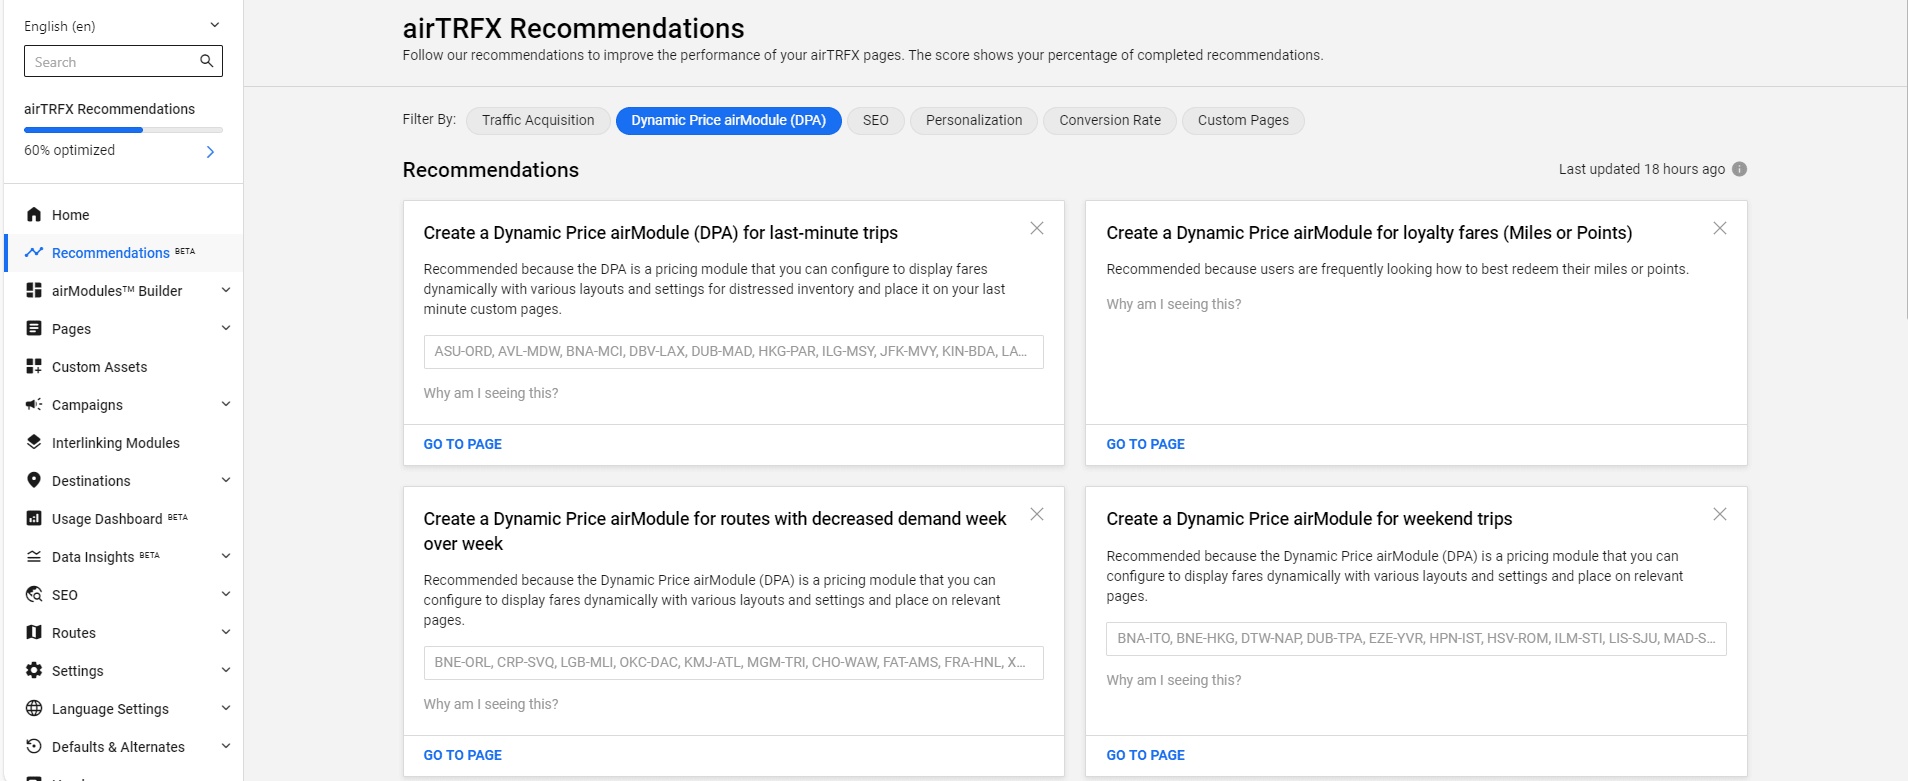Expand the Destinations submenu chevron
This screenshot has width=1908, height=781.
tap(226, 480)
